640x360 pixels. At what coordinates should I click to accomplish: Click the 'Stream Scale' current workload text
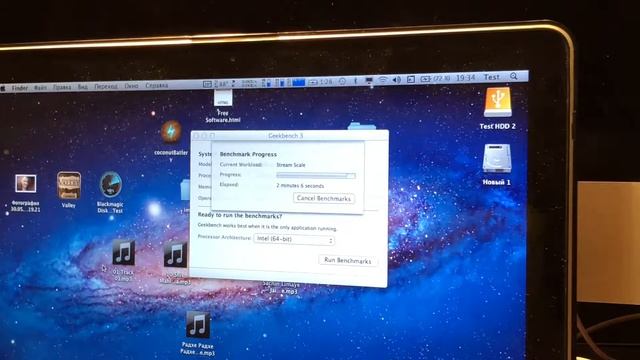tap(291, 165)
